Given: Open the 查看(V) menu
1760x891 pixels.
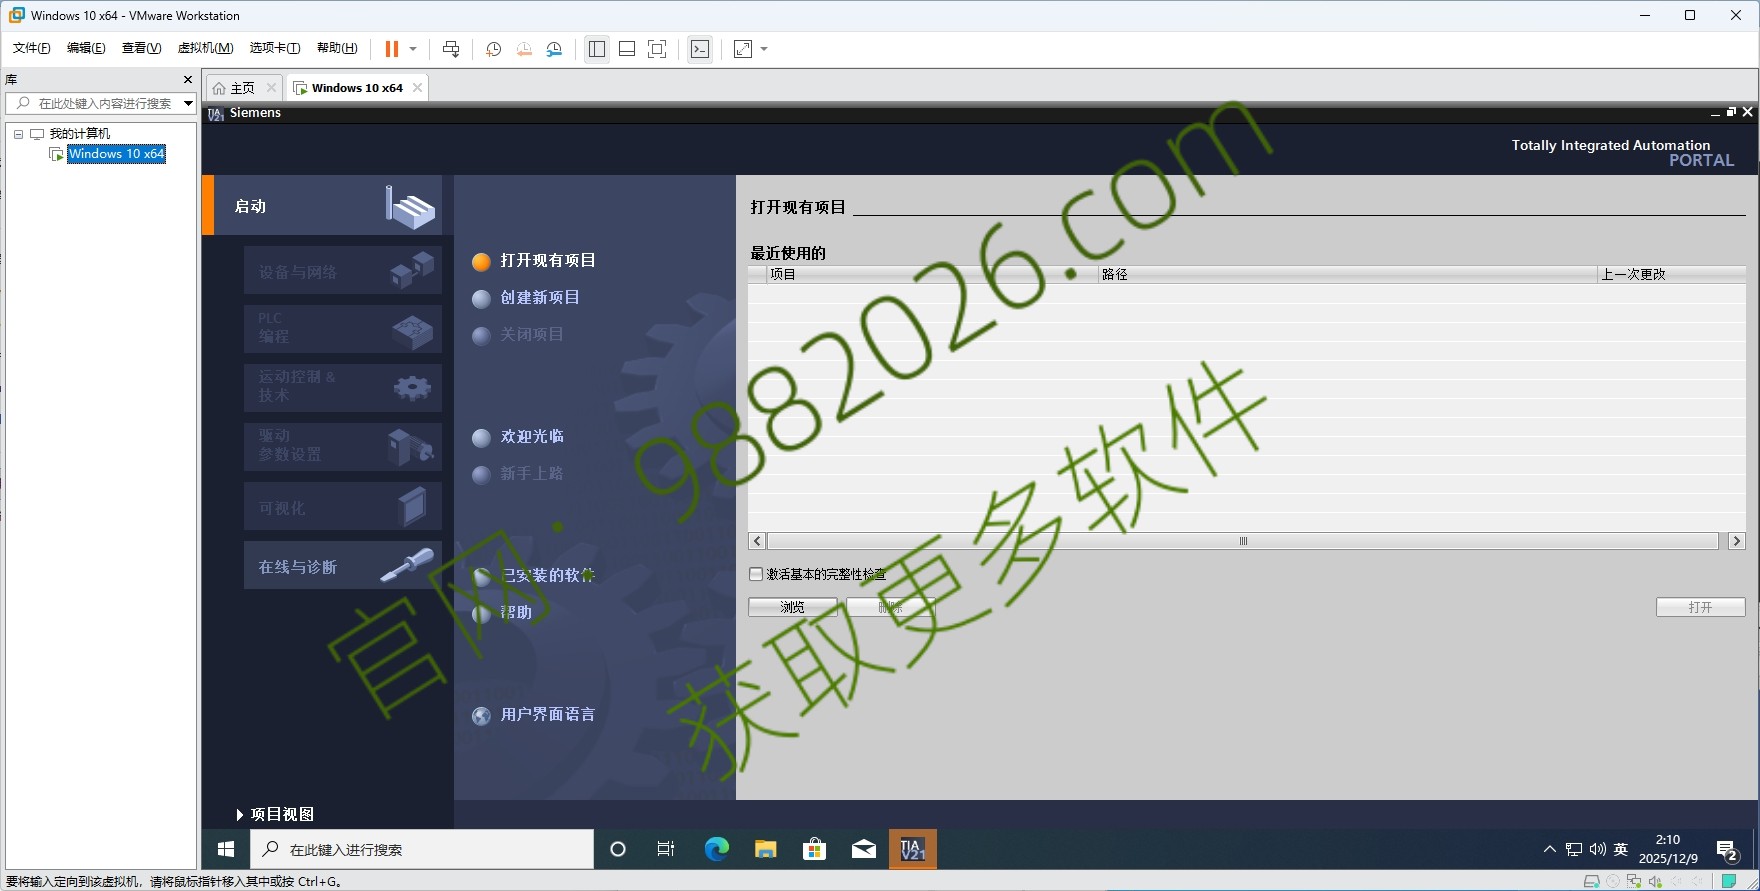Looking at the screenshot, I should click(x=141, y=48).
